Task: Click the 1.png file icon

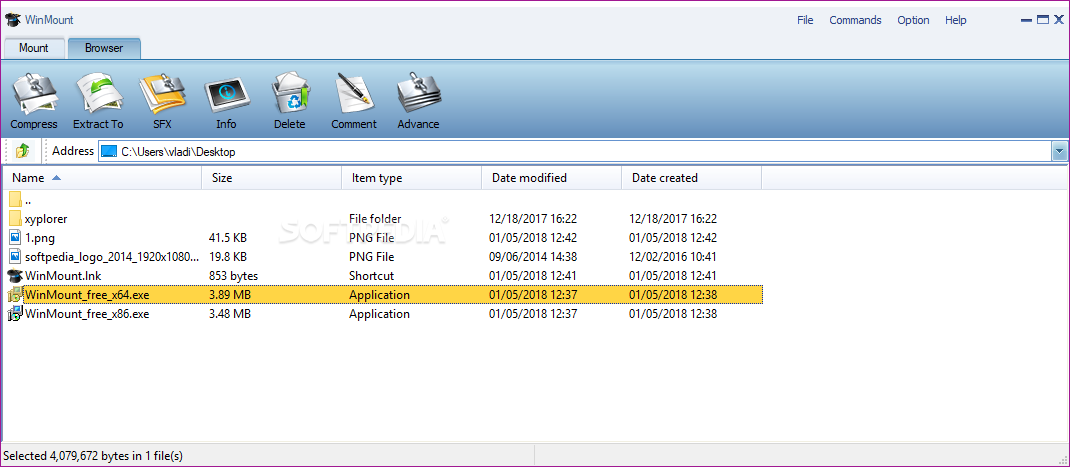Action: [16, 238]
